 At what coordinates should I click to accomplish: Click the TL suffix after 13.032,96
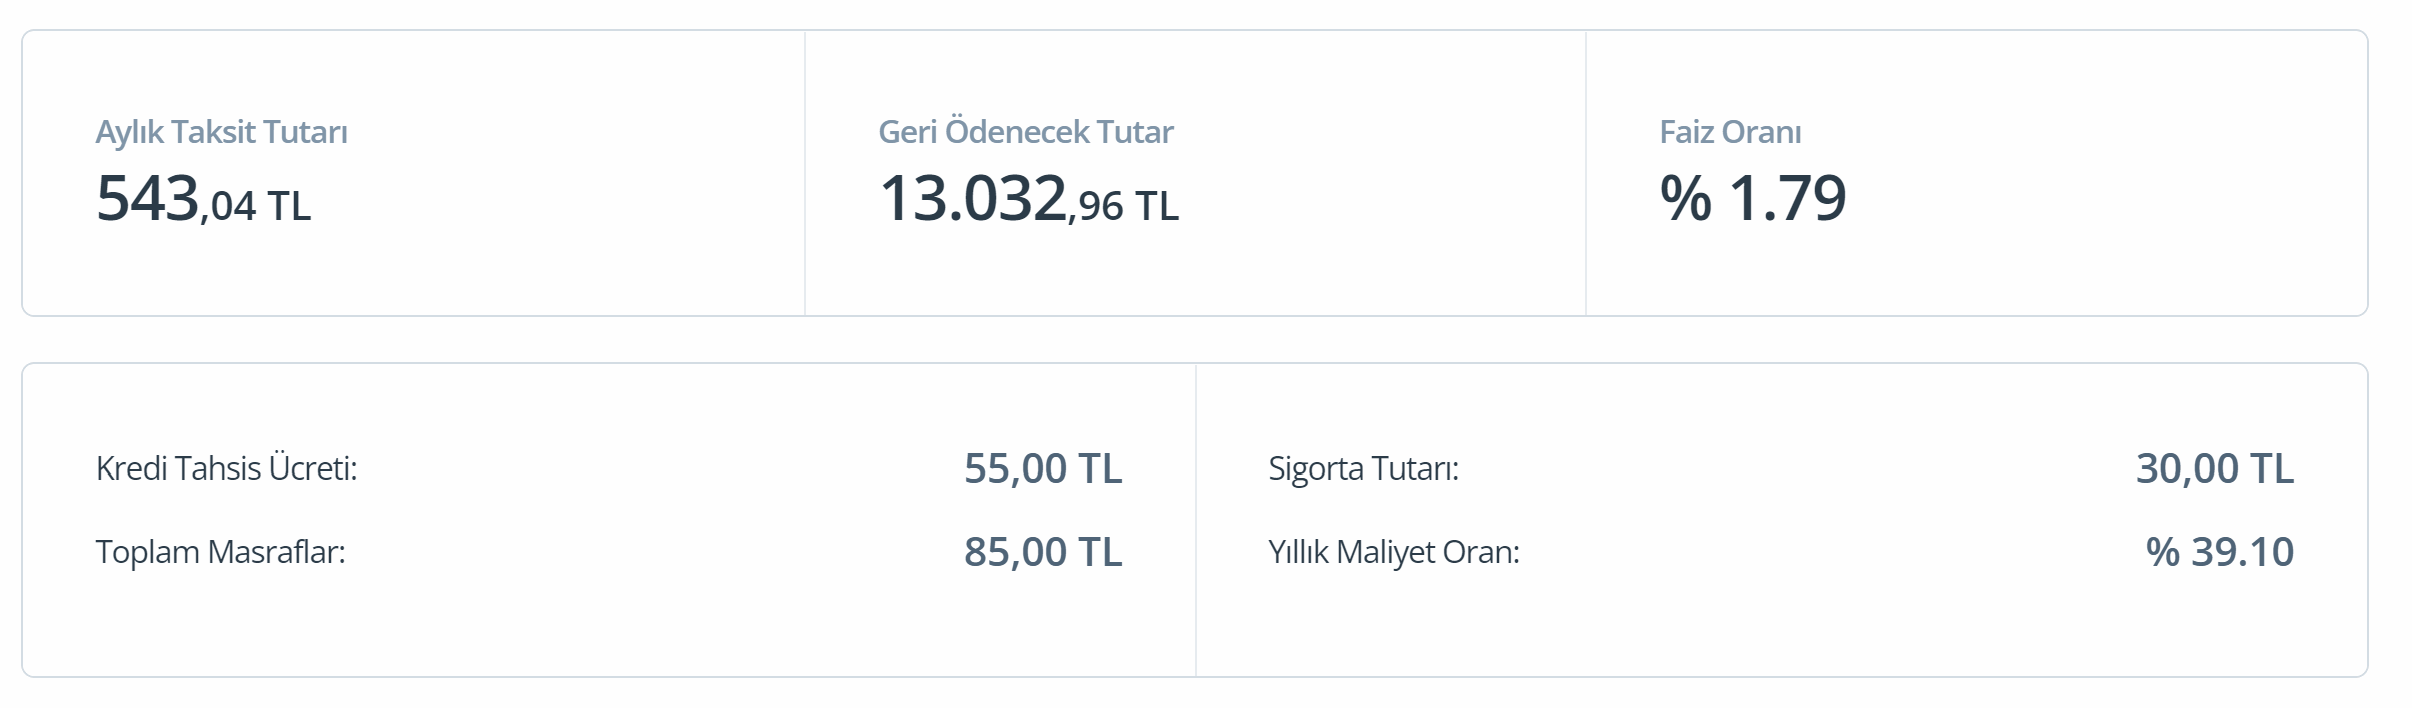click(1157, 206)
